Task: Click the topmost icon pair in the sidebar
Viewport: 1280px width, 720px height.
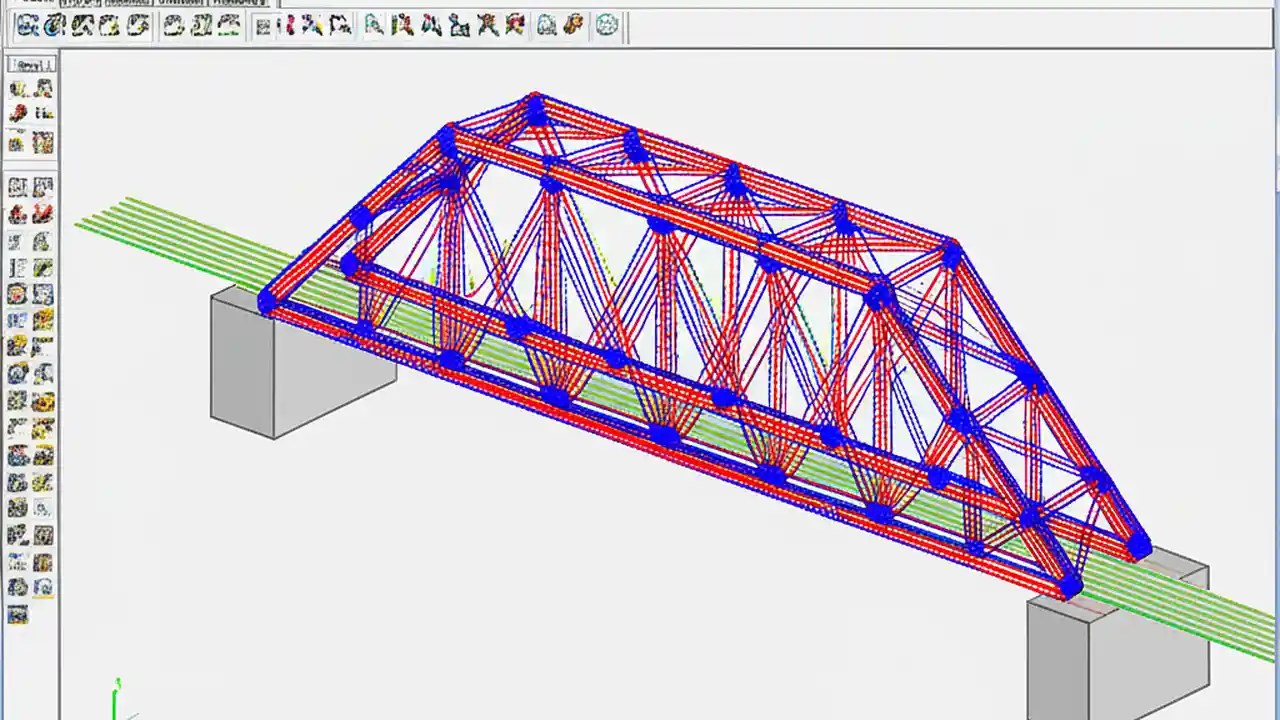Action: (x=30, y=88)
